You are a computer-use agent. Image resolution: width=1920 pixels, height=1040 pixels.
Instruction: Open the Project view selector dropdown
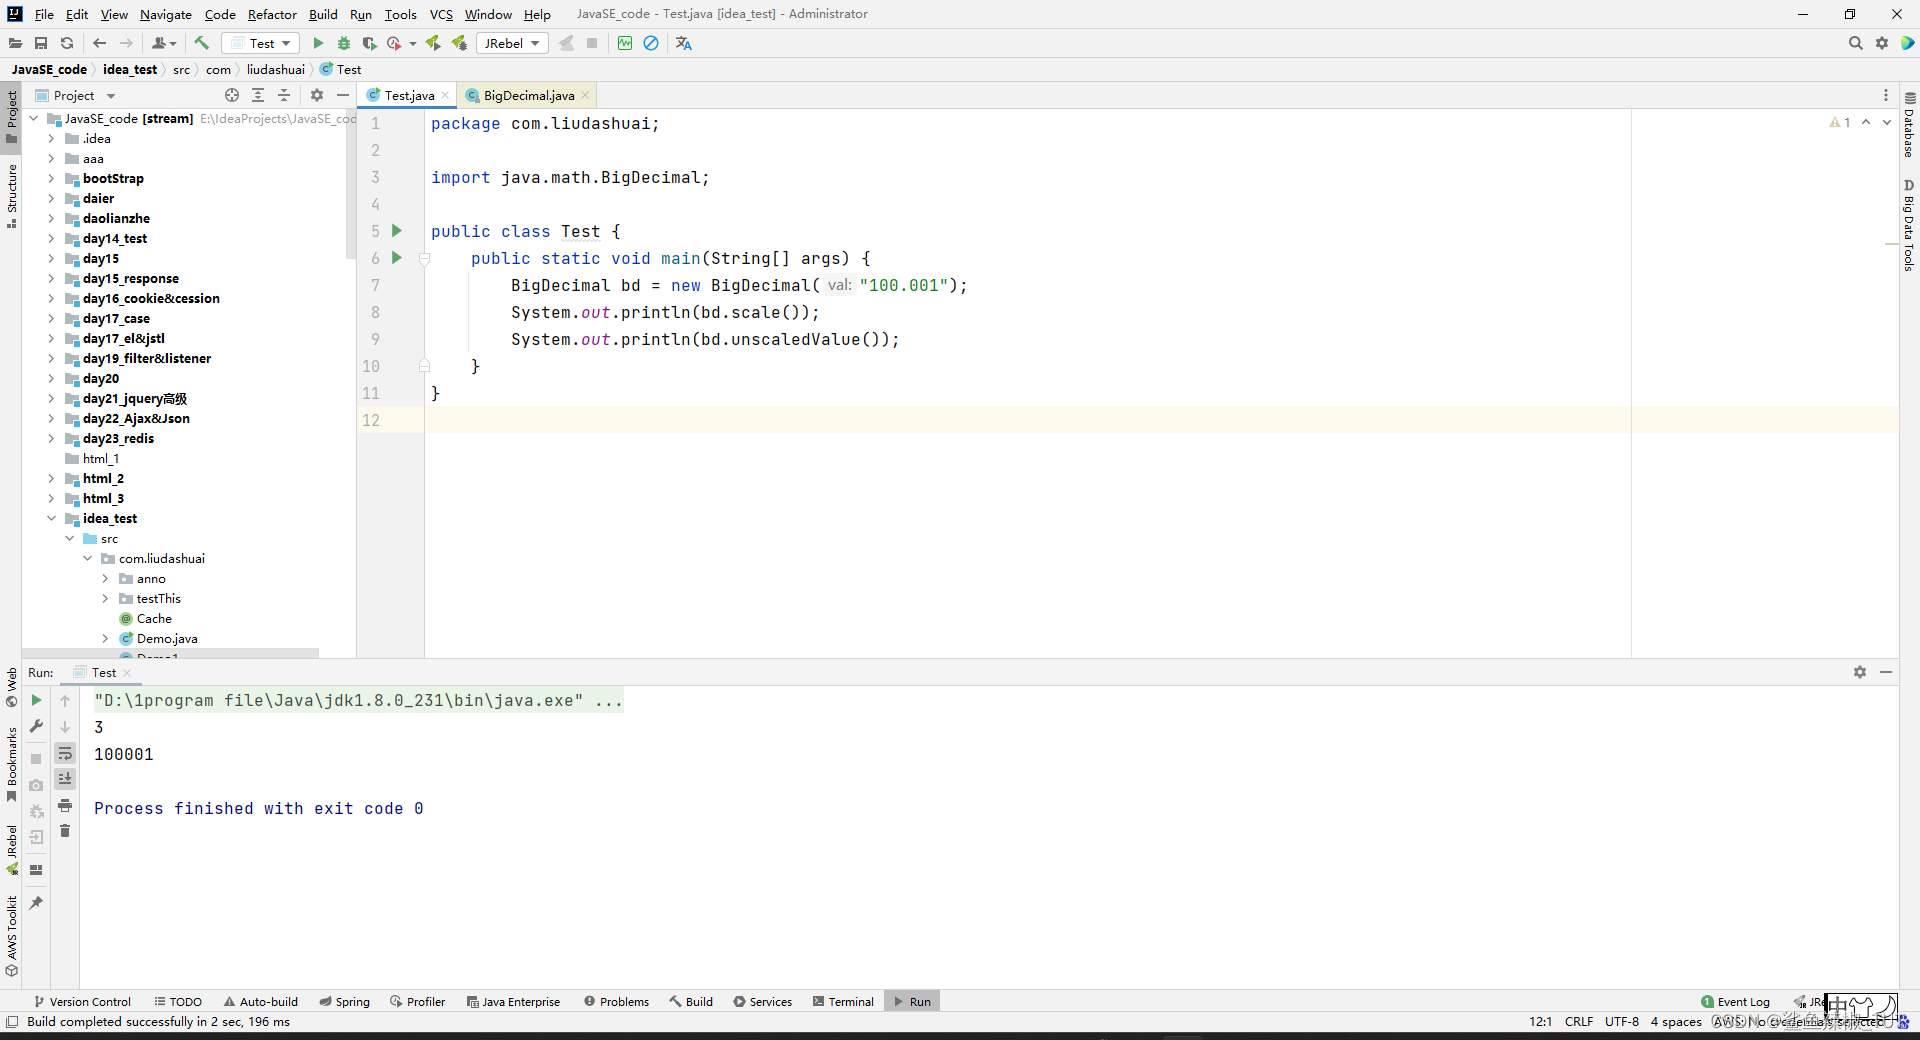click(x=76, y=95)
